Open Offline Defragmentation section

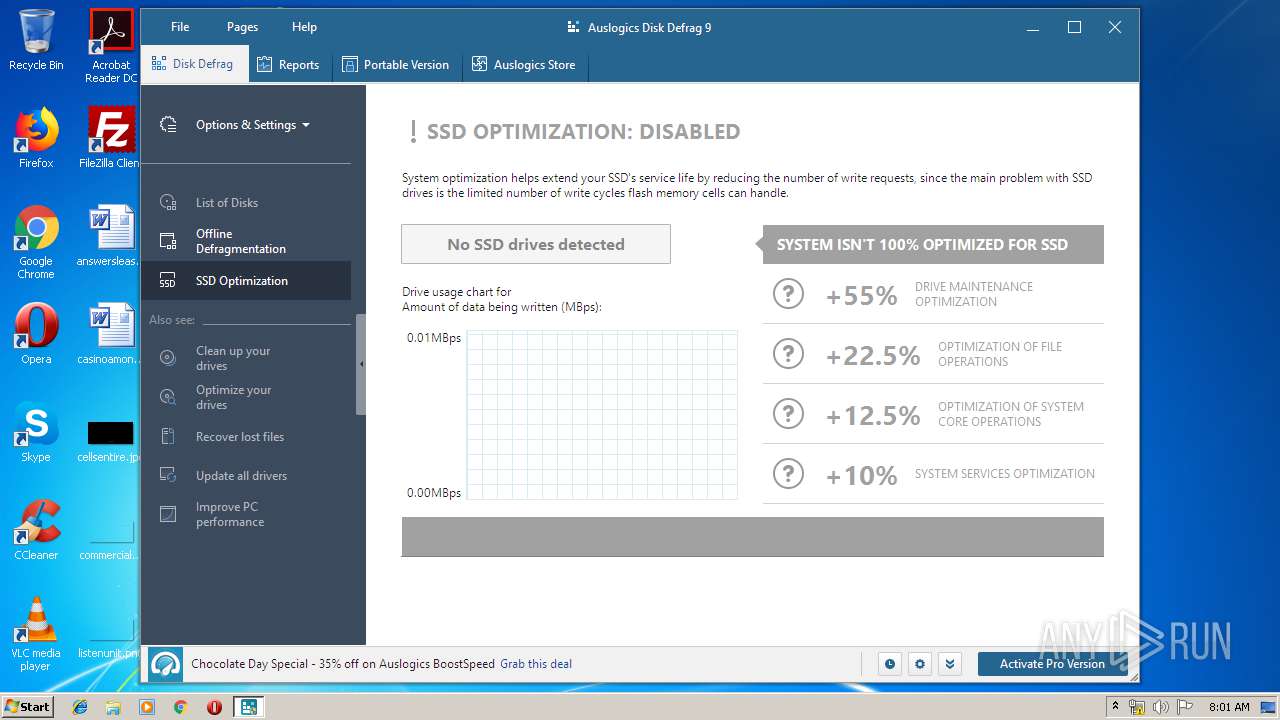point(246,241)
